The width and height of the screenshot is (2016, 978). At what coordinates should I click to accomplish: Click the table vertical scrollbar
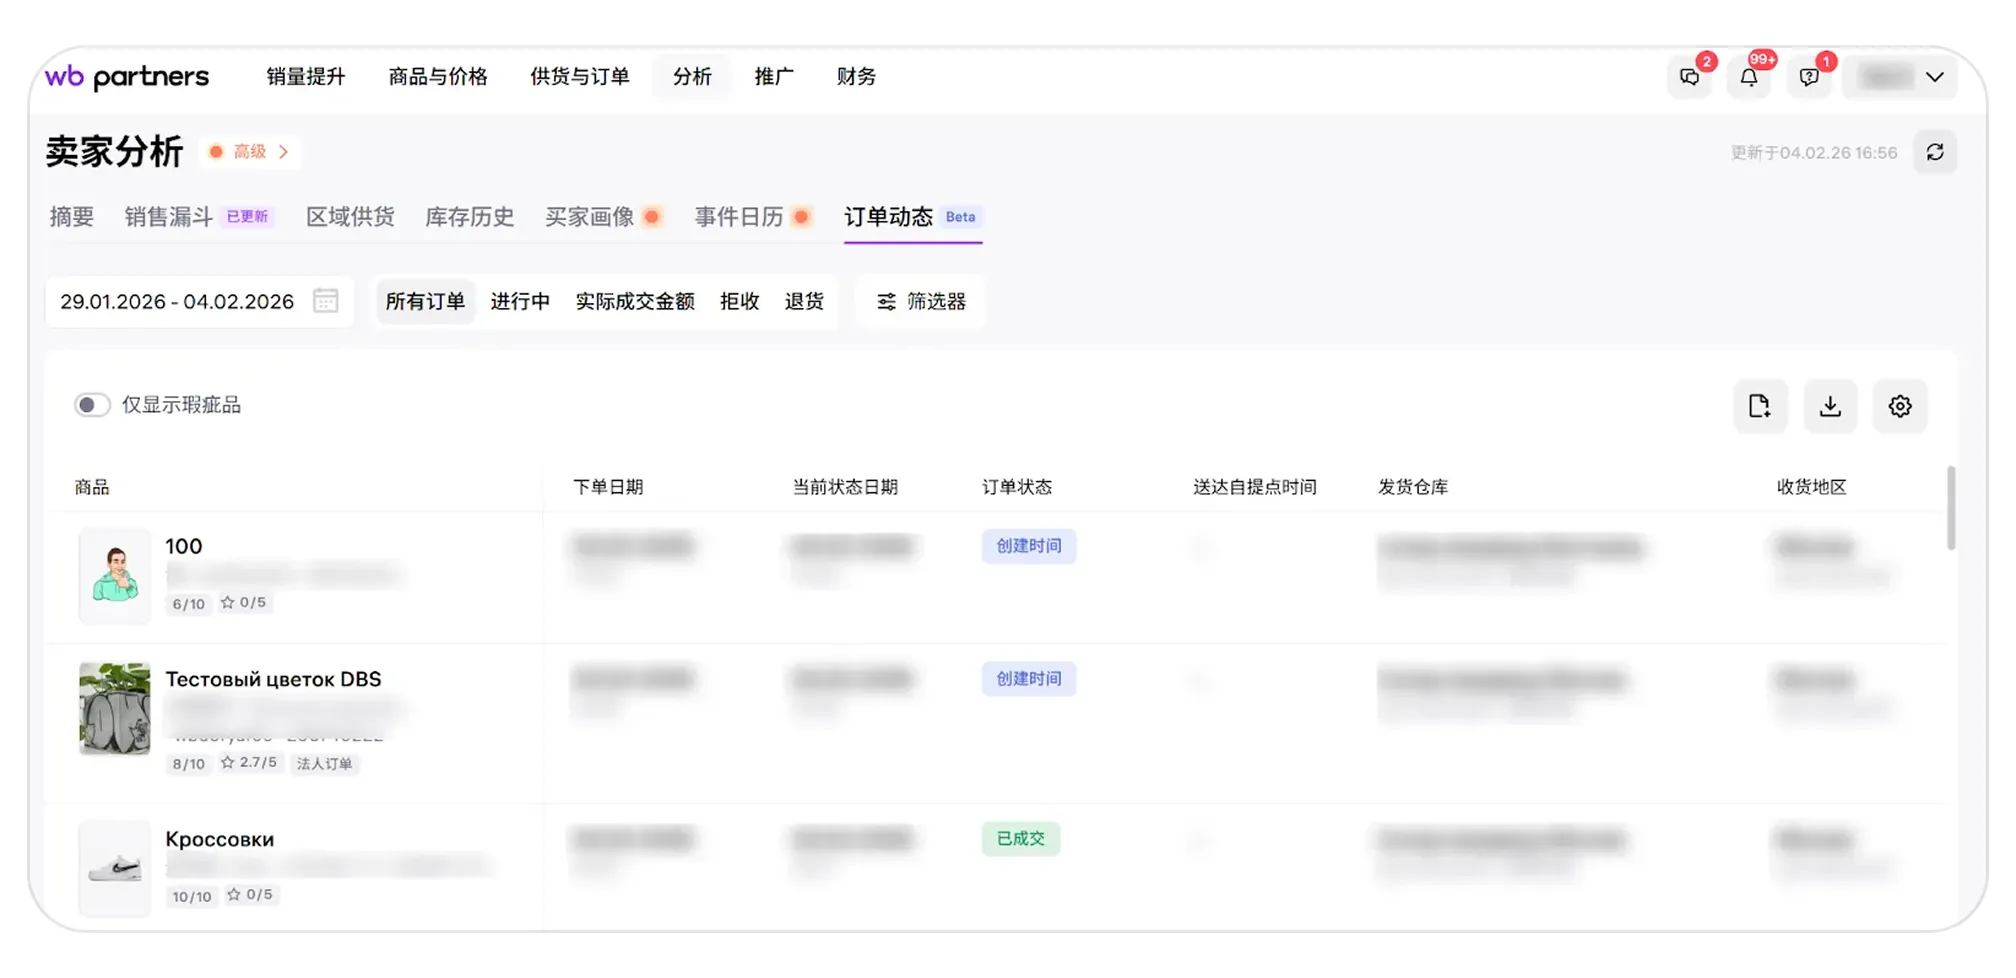click(x=1950, y=508)
